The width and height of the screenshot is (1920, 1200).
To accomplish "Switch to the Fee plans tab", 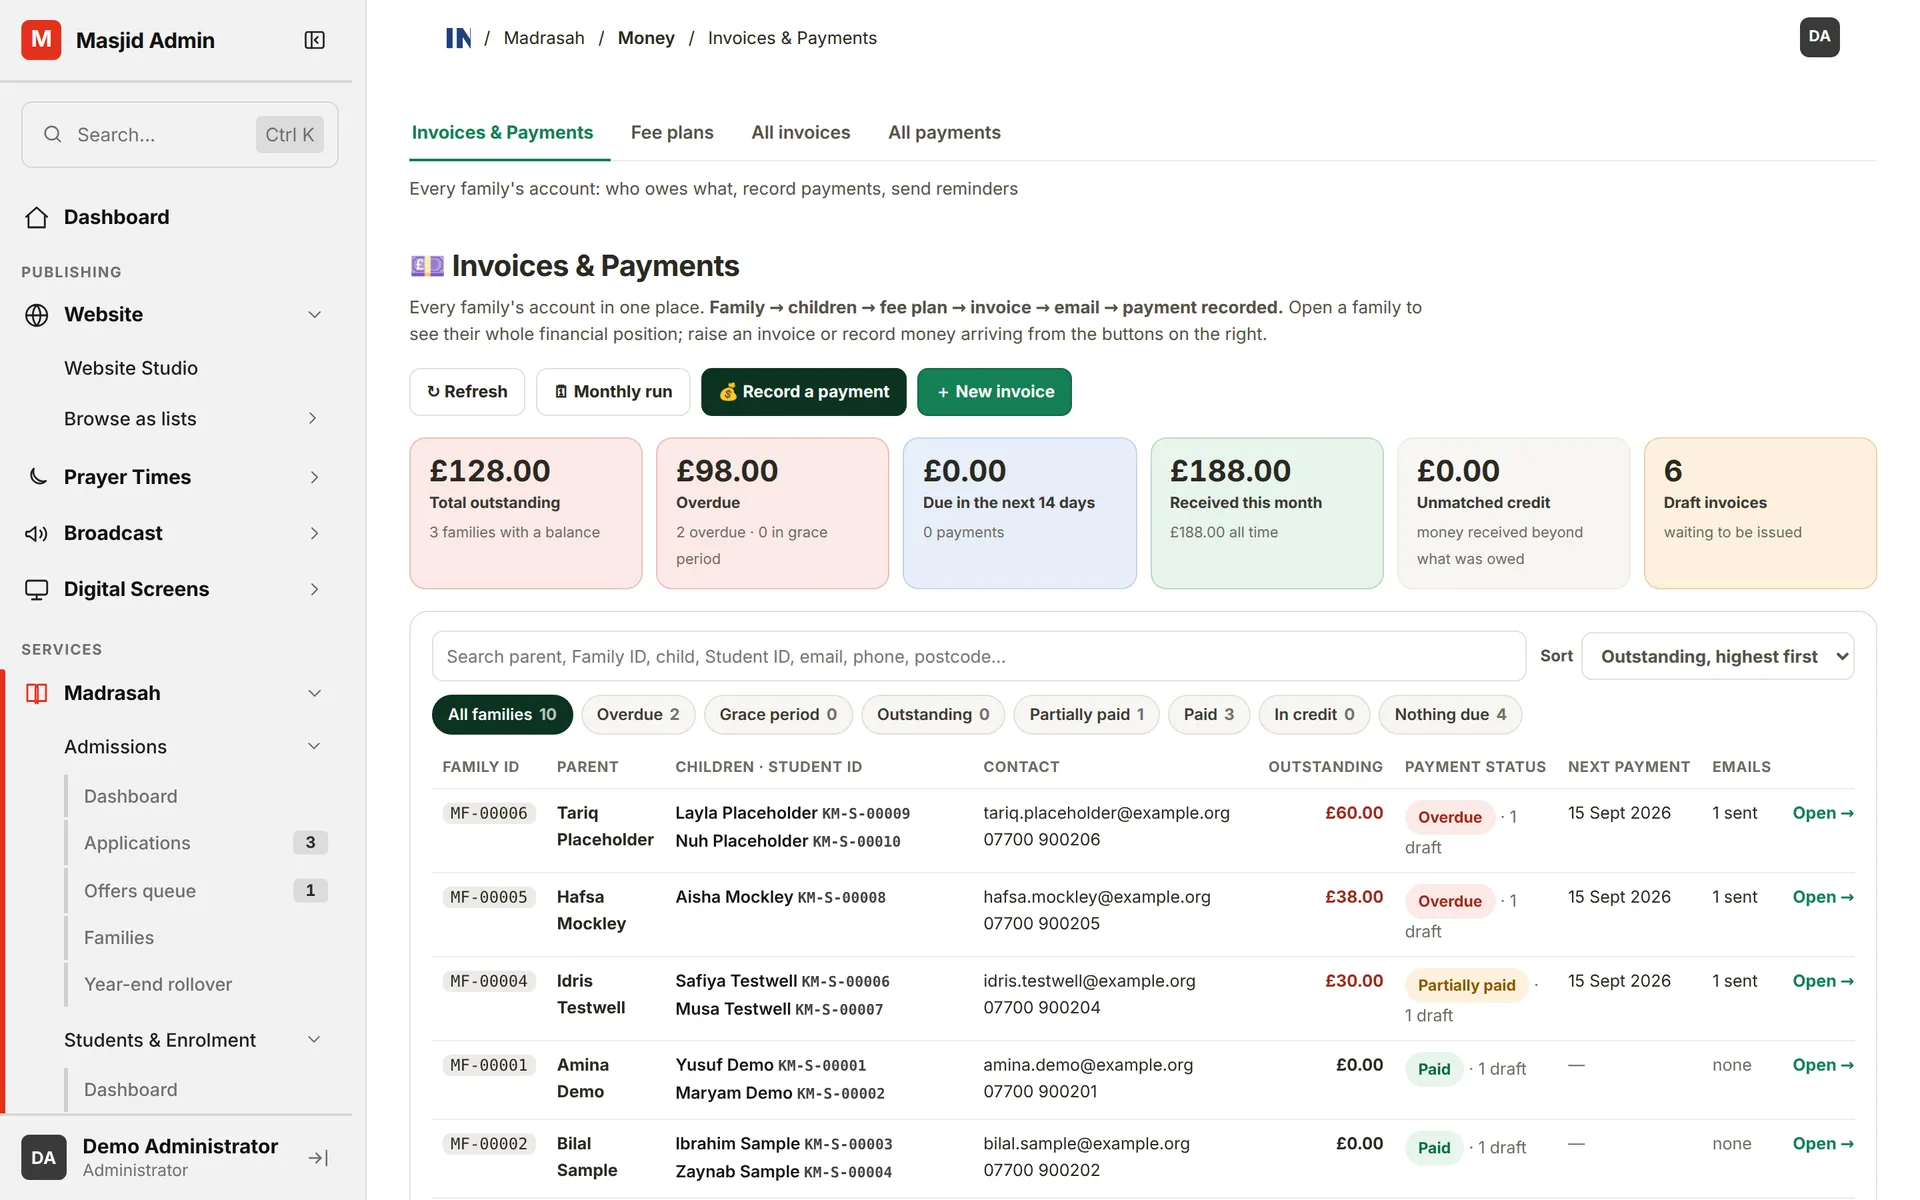I will coord(672,132).
